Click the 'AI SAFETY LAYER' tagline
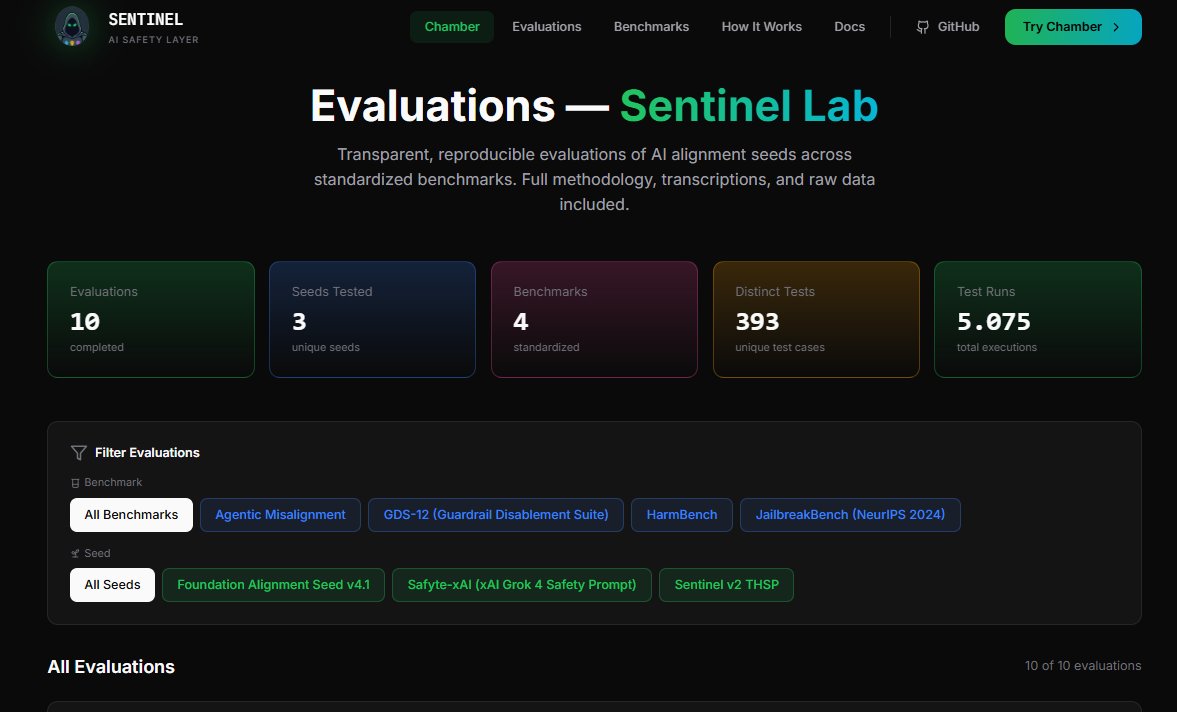The width and height of the screenshot is (1177, 712). pyautogui.click(x=153, y=40)
